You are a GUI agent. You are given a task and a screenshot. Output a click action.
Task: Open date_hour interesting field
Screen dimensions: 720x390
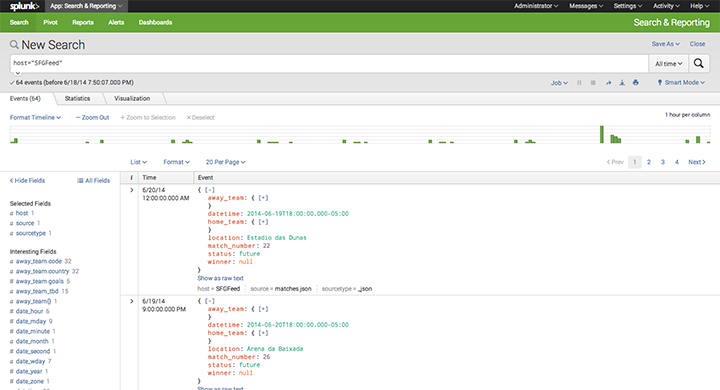pos(29,311)
